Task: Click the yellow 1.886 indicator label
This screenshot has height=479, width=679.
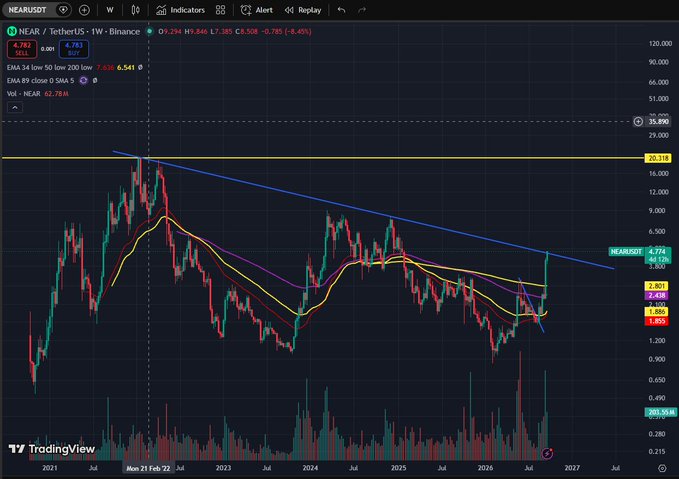Action: 657,312
